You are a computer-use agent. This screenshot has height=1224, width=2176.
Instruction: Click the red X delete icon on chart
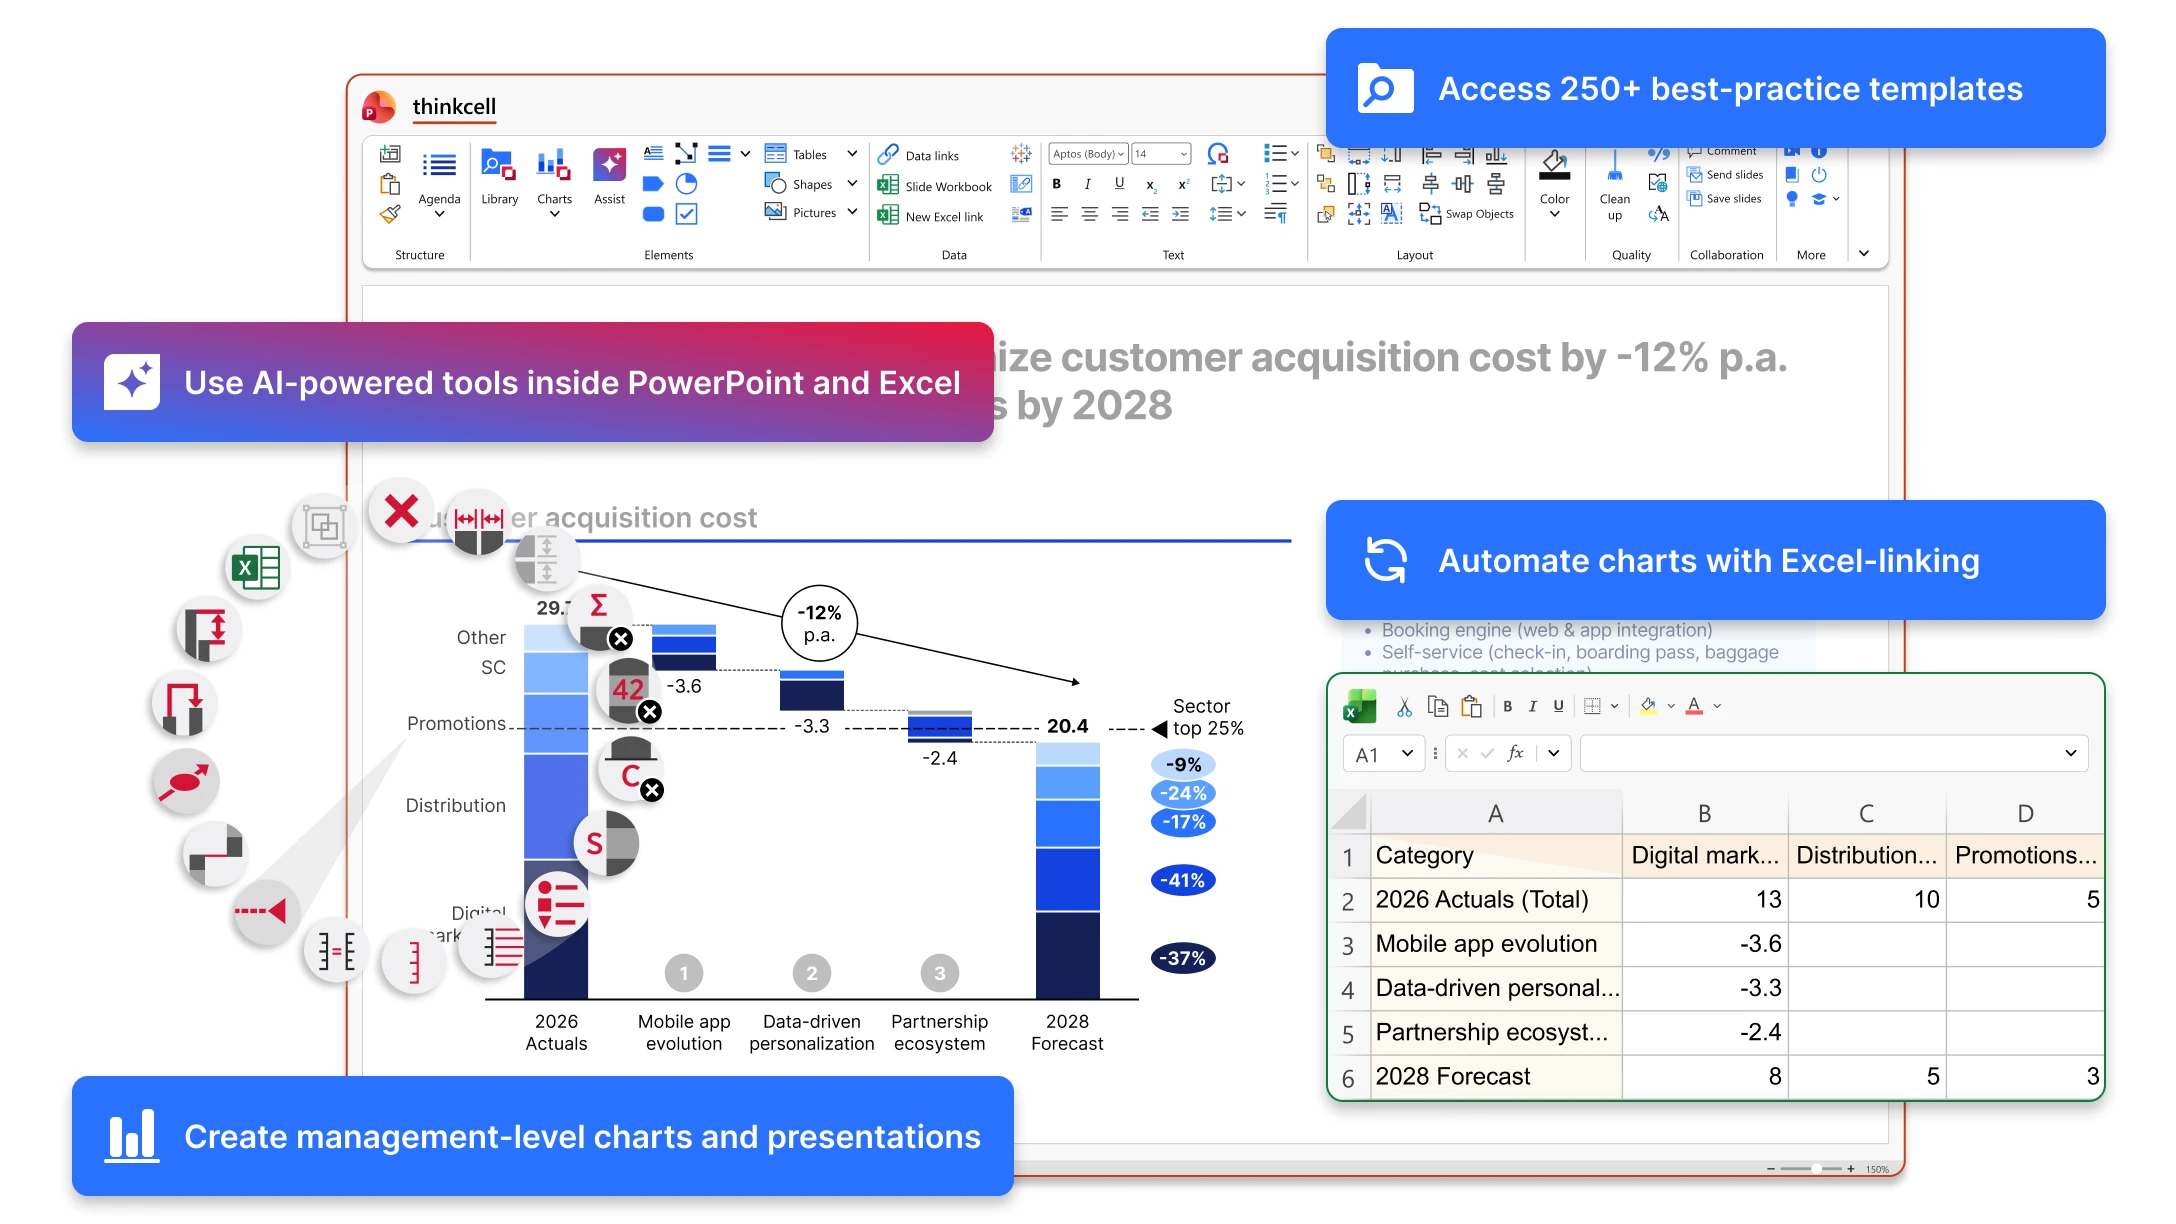[x=401, y=511]
